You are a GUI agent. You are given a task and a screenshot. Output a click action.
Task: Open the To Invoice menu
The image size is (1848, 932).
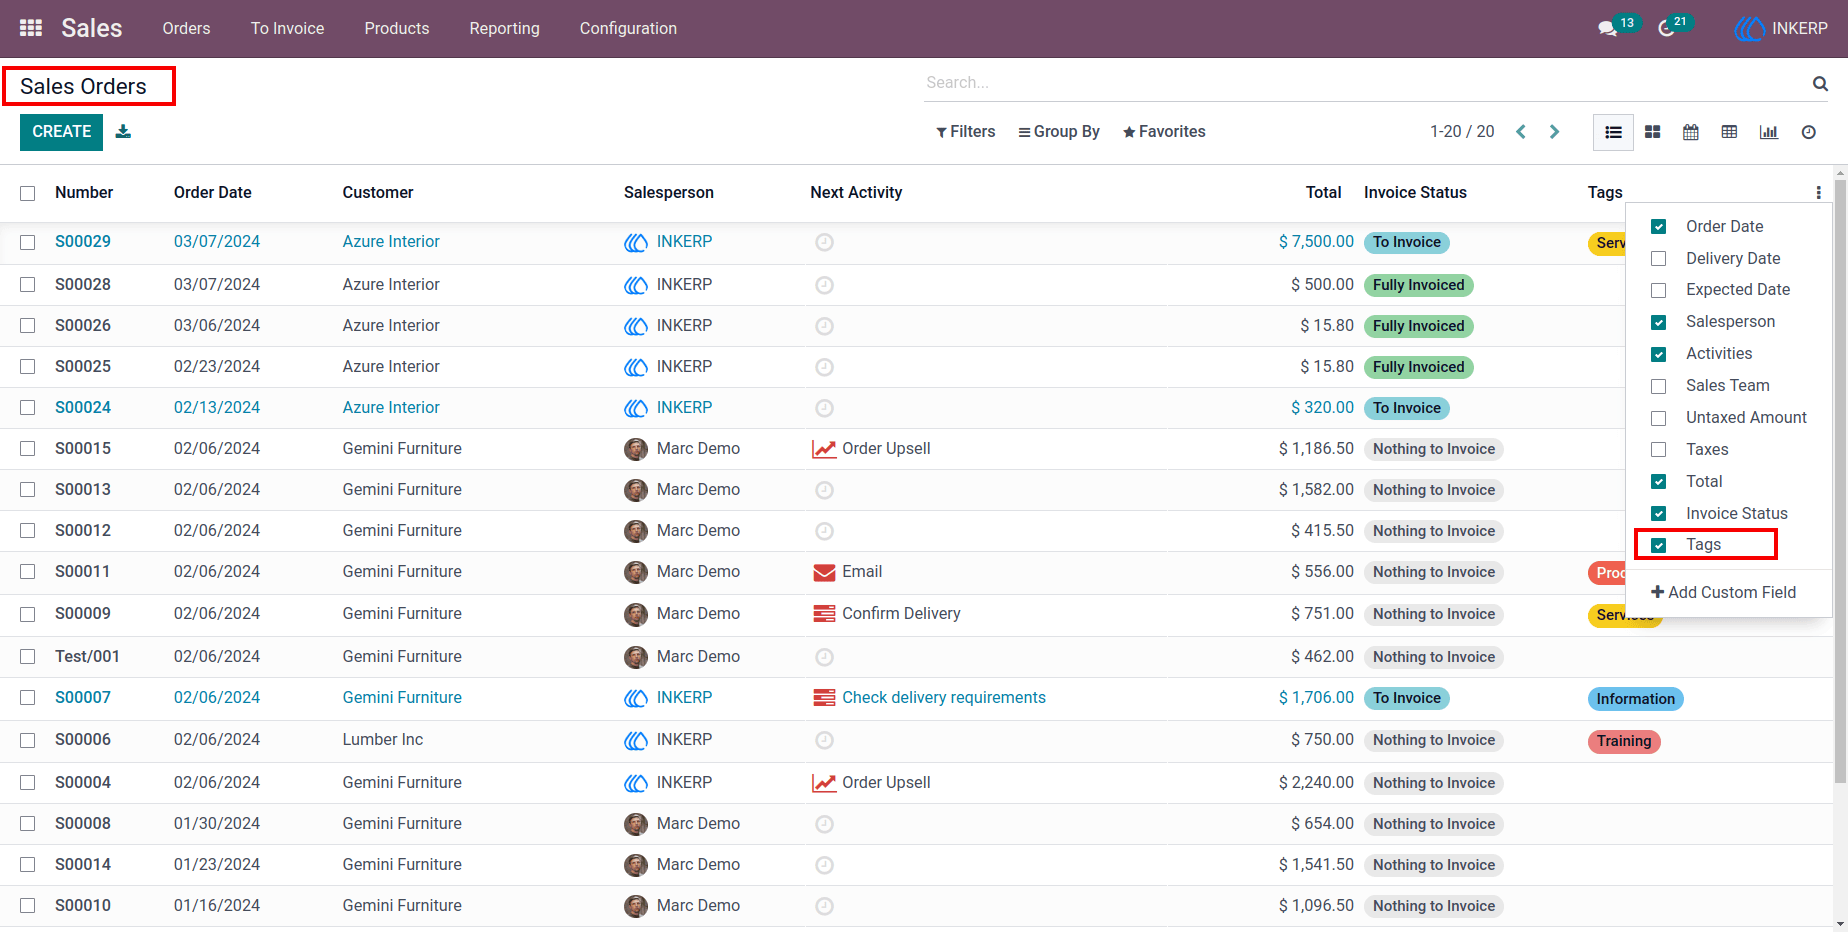click(x=287, y=28)
